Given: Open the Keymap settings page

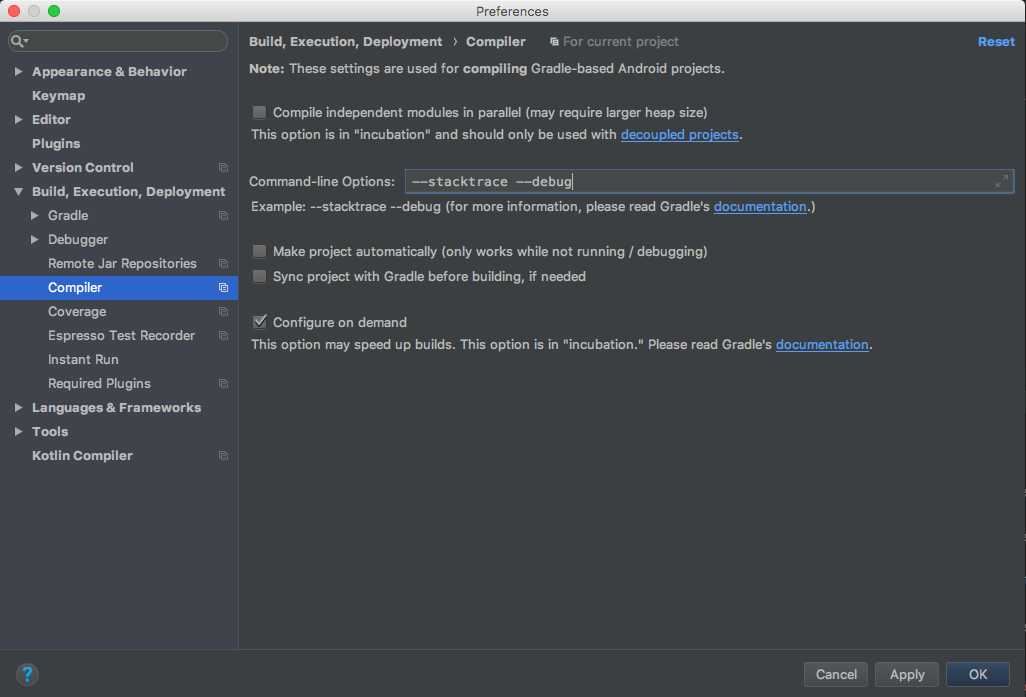Looking at the screenshot, I should (60, 95).
